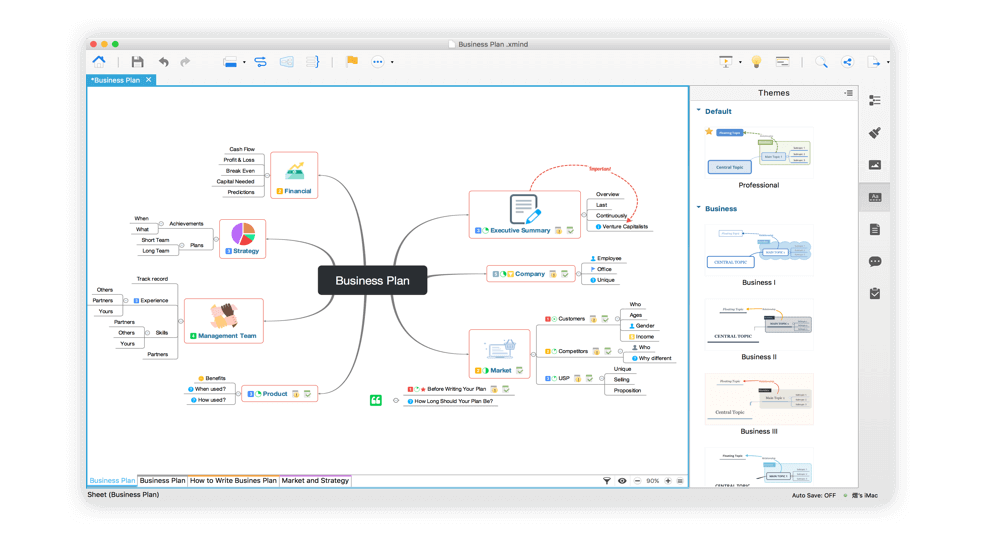
Task: Open Themes panel options menu
Action: point(848,93)
